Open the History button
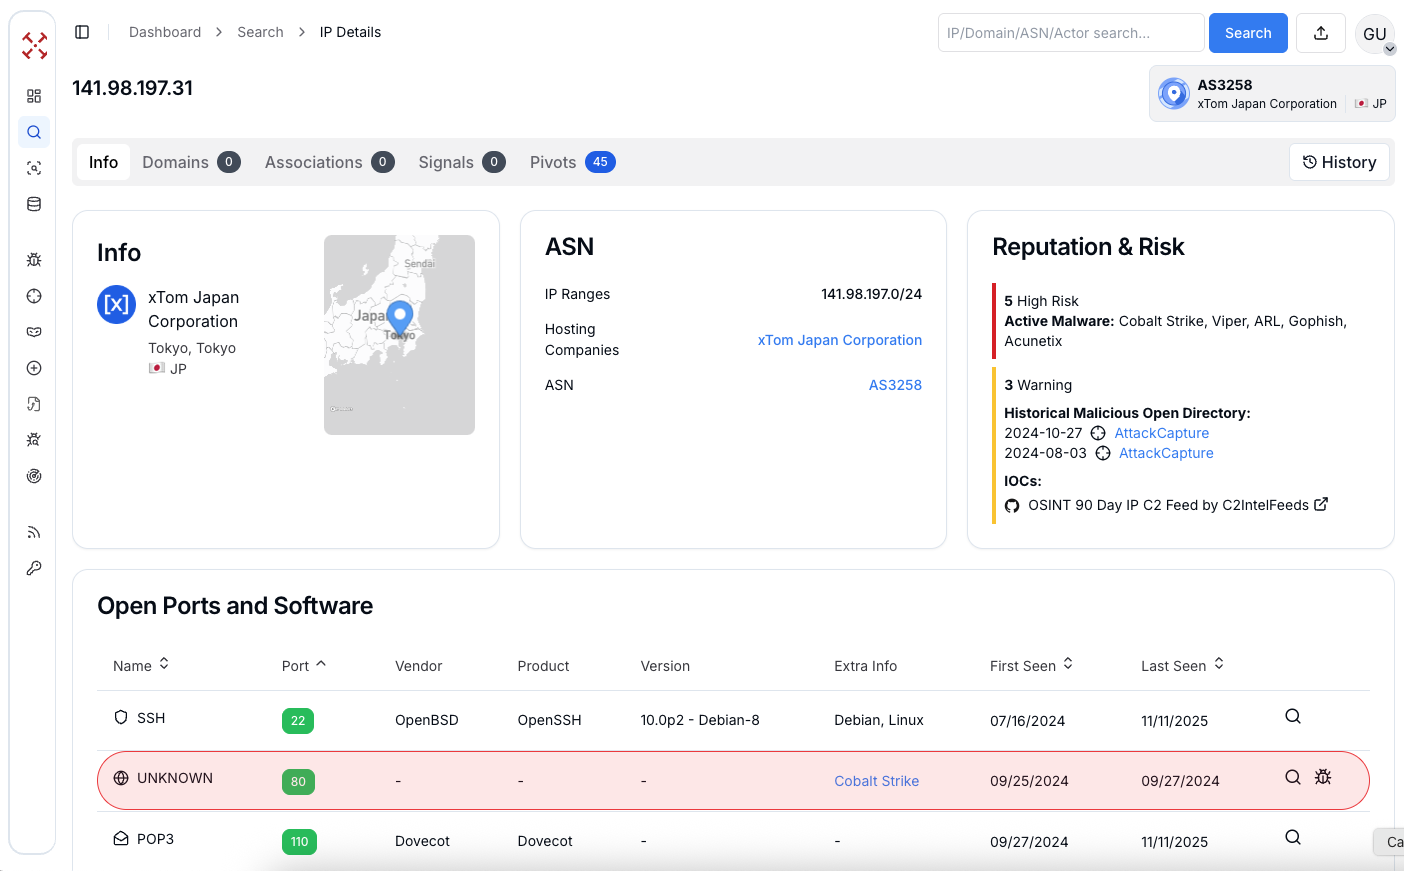Screen dimensions: 1404x871 pyautogui.click(x=1339, y=162)
